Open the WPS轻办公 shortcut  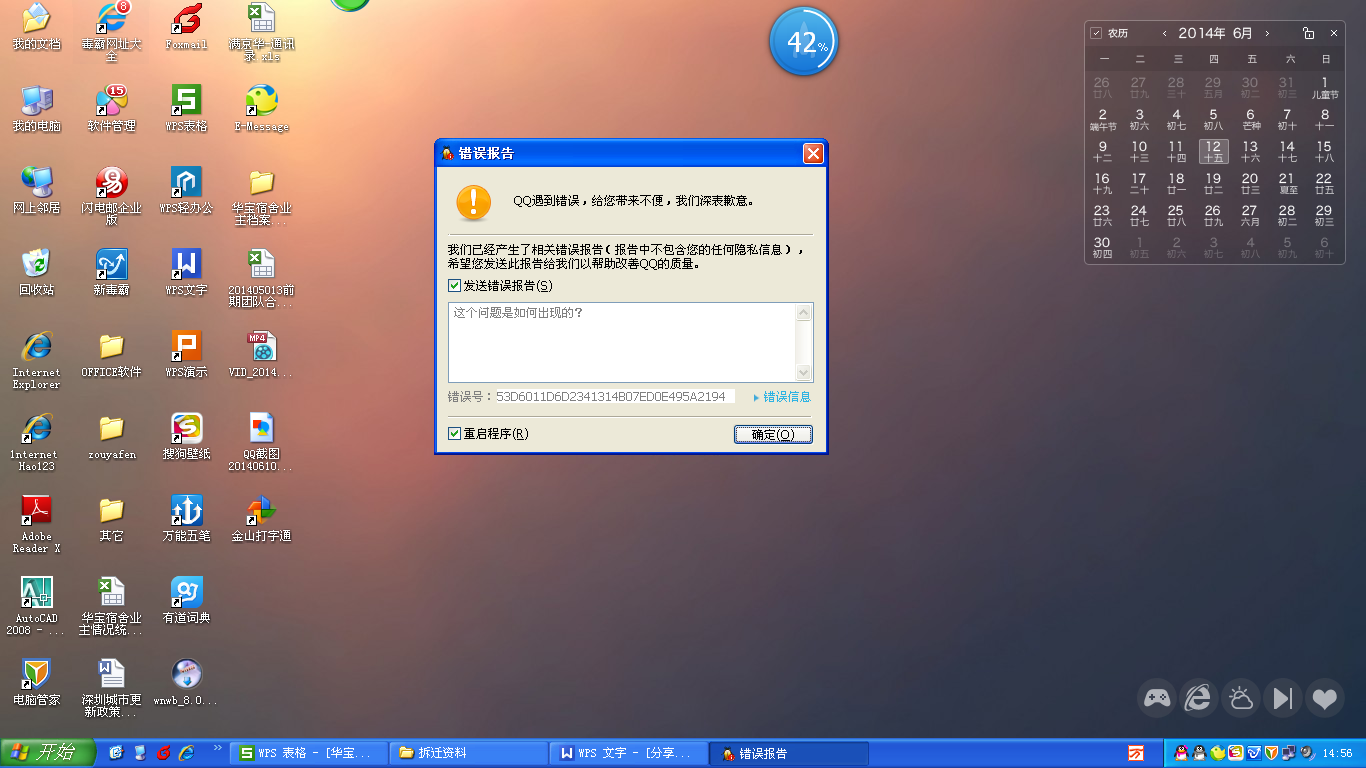186,191
